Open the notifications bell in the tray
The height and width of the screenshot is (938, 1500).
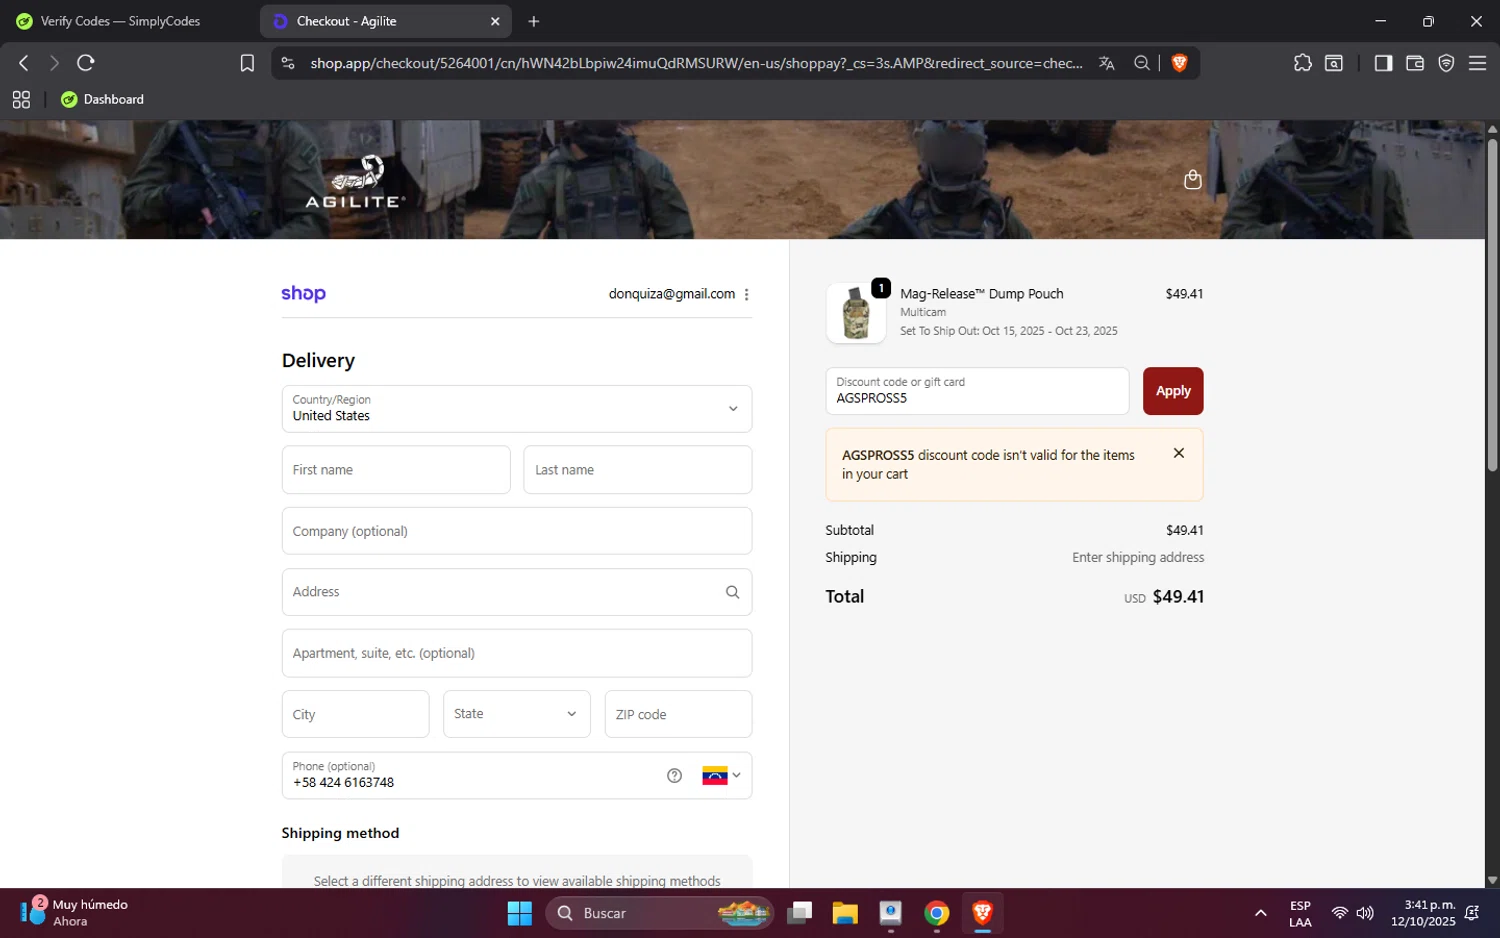[x=1472, y=913]
